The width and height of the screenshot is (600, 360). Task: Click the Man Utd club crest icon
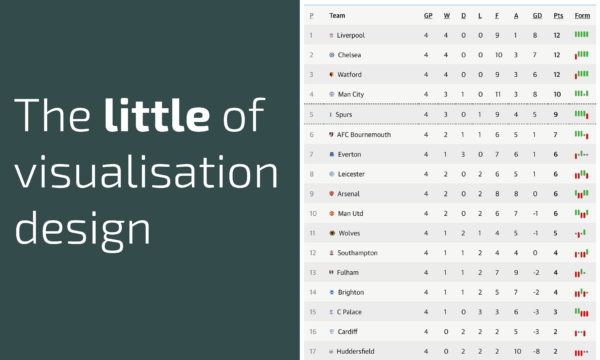pos(332,213)
